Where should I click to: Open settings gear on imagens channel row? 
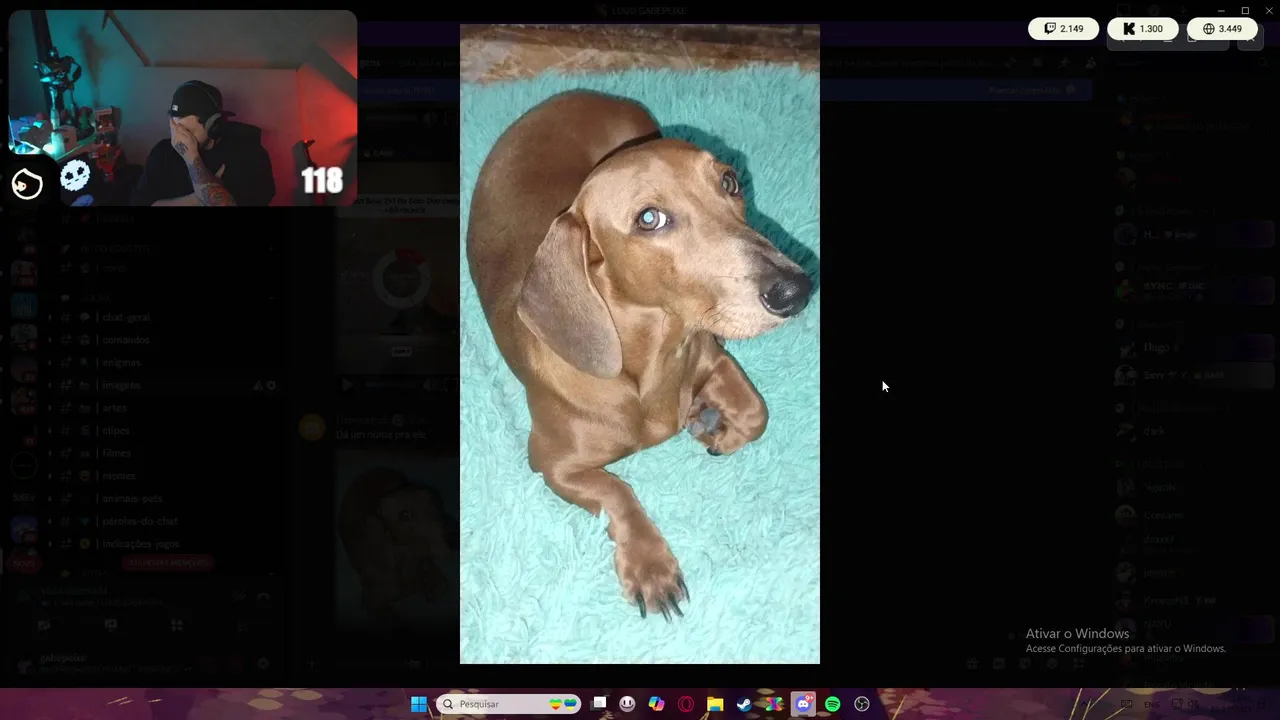pyautogui.click(x=271, y=385)
